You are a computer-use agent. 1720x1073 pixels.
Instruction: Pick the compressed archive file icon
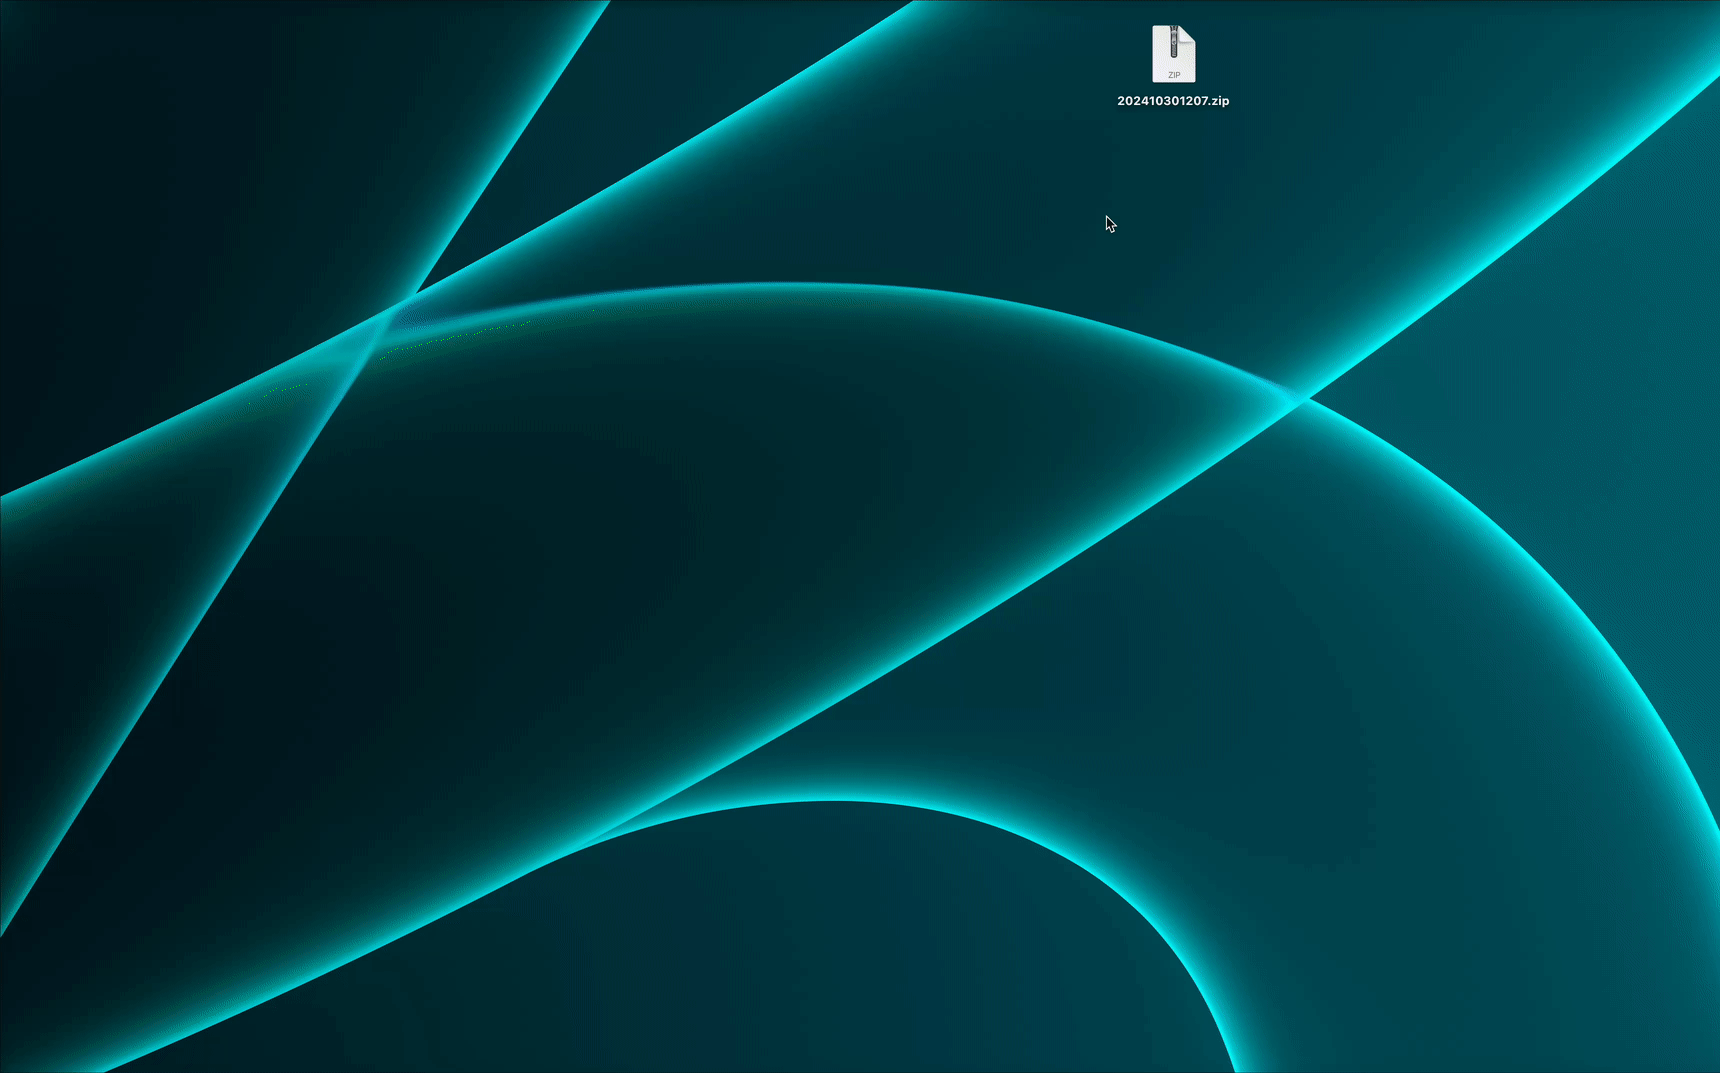(x=1173, y=54)
